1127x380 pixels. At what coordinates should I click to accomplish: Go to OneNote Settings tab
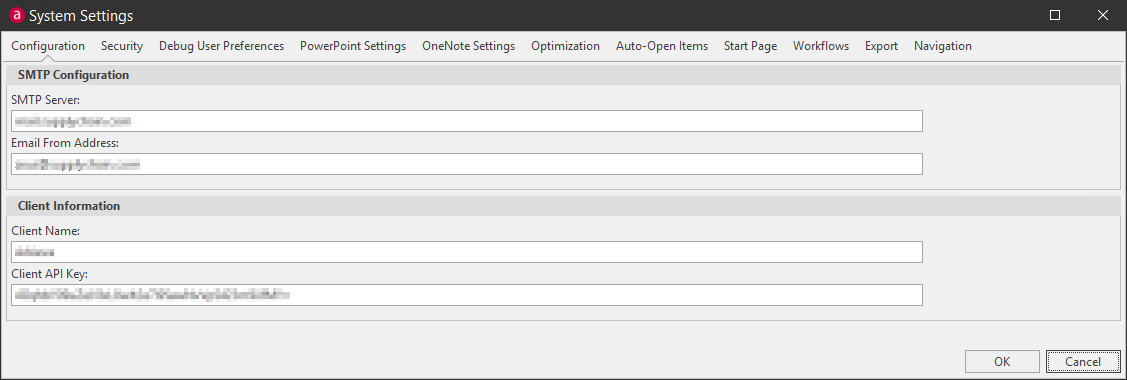point(469,46)
